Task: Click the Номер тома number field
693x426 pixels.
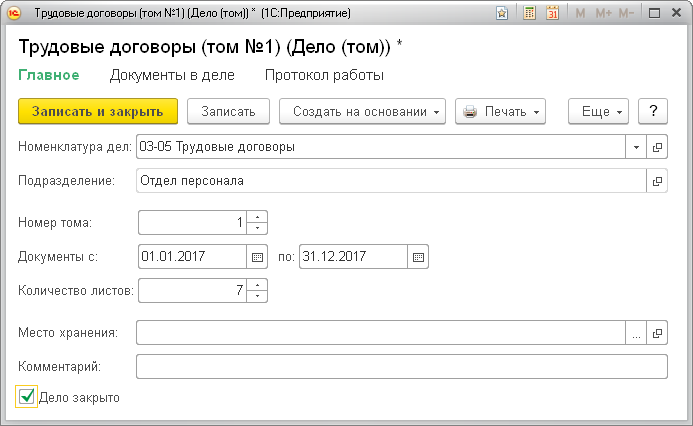Action: pos(192,222)
